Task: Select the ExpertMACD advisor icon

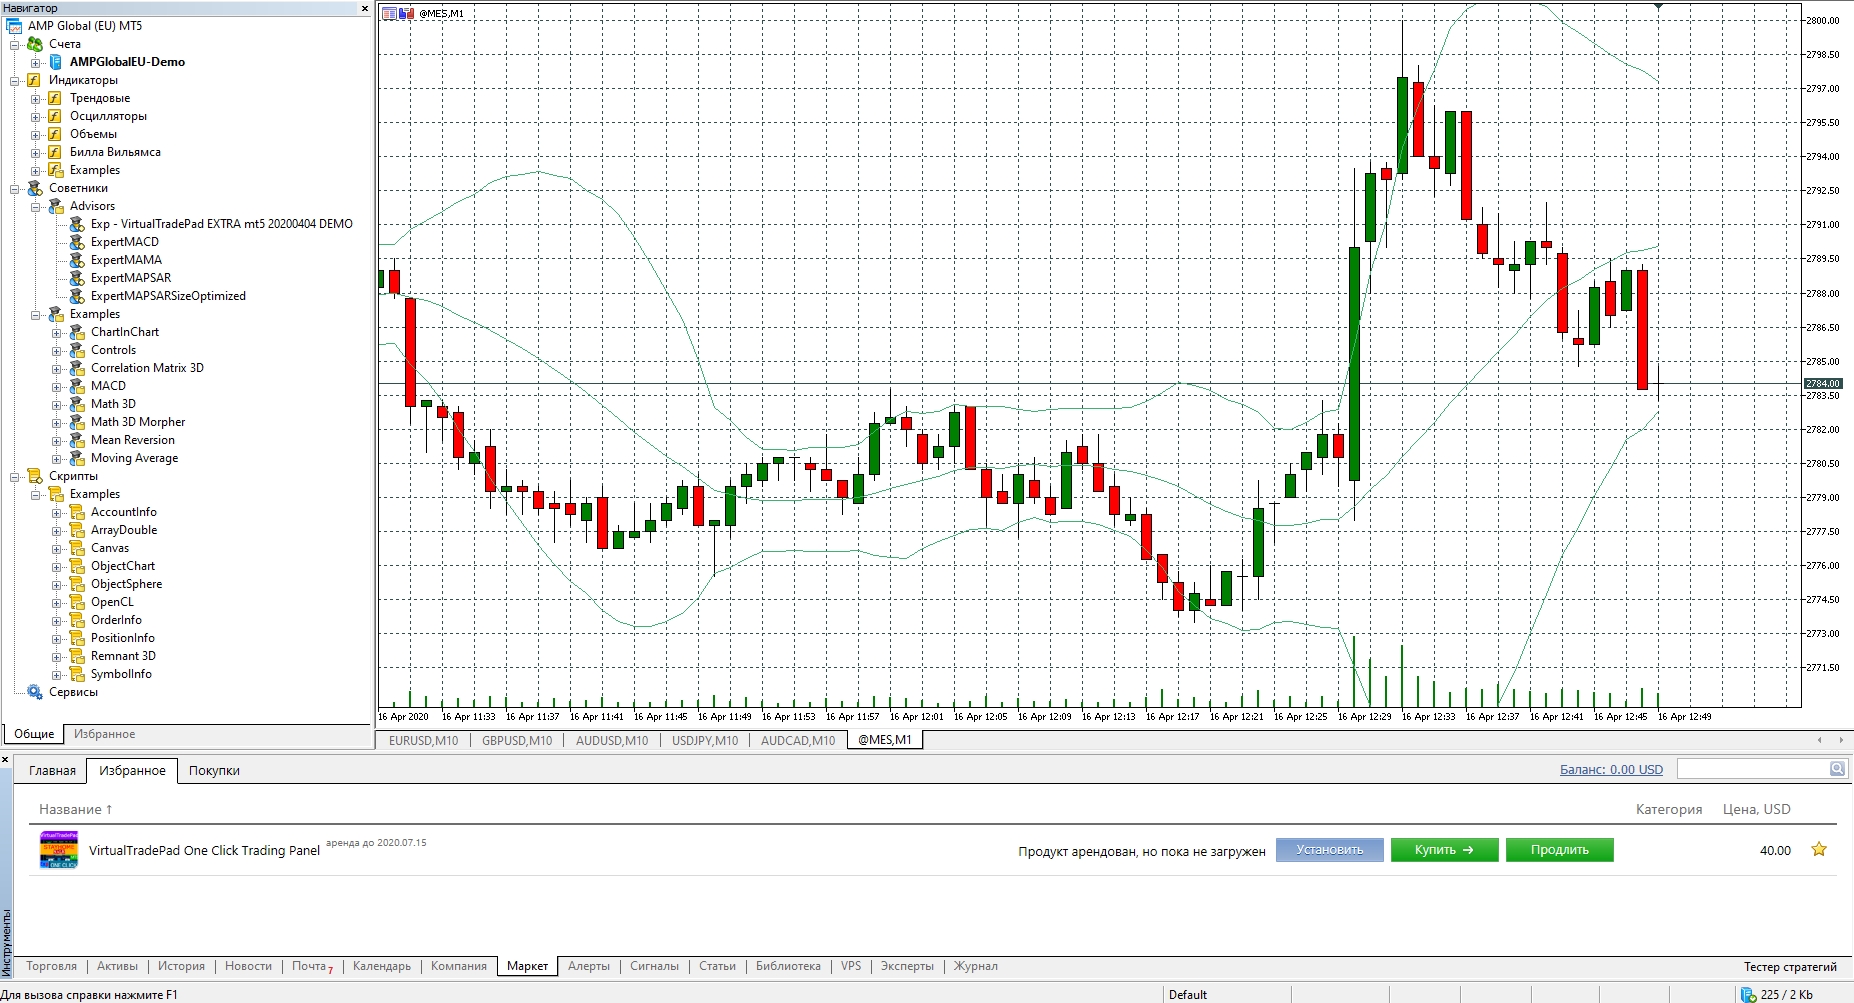Action: point(77,242)
